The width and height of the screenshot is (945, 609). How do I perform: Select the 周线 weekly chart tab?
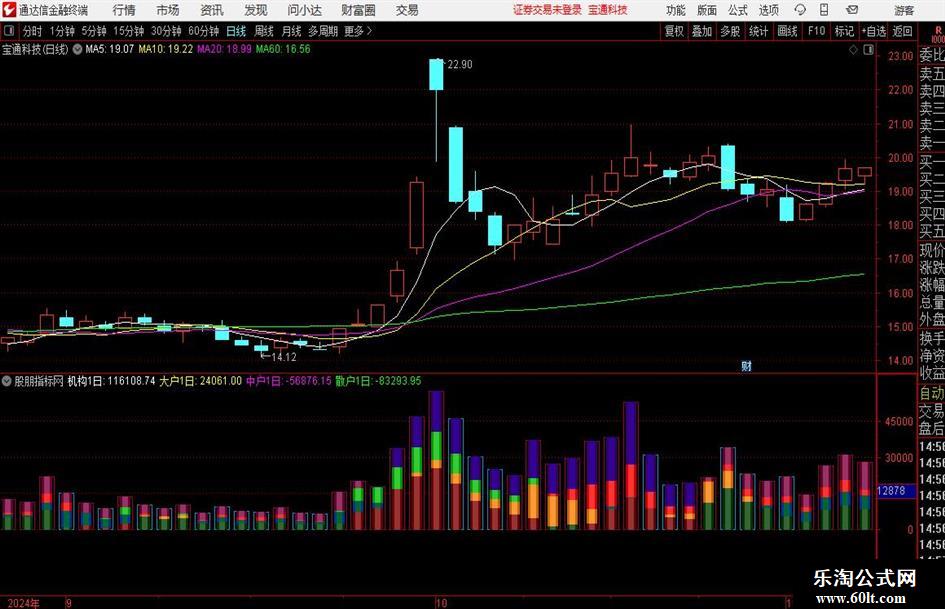[x=264, y=31]
